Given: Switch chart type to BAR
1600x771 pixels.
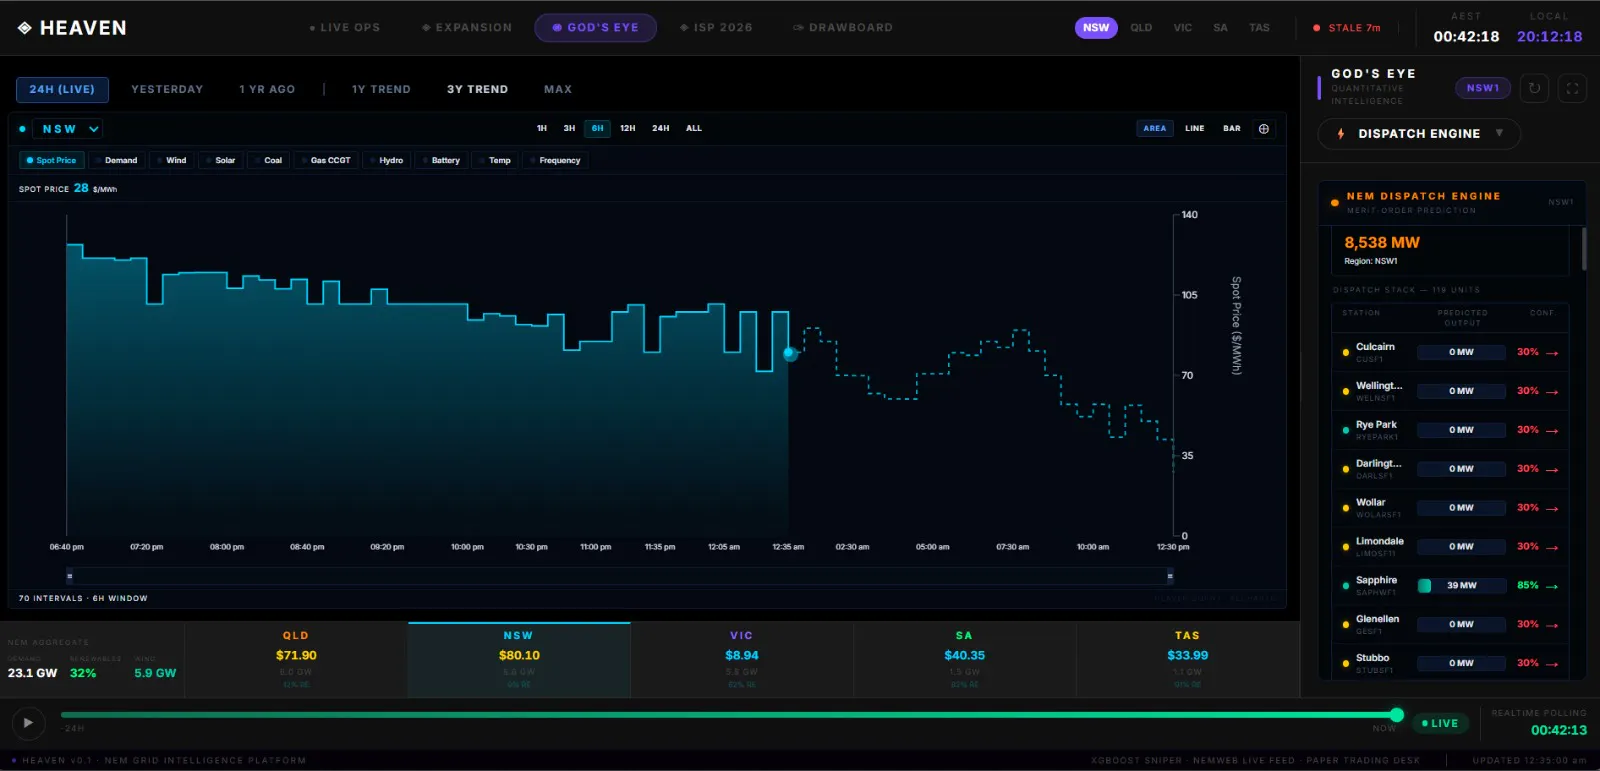Looking at the screenshot, I should (x=1232, y=129).
